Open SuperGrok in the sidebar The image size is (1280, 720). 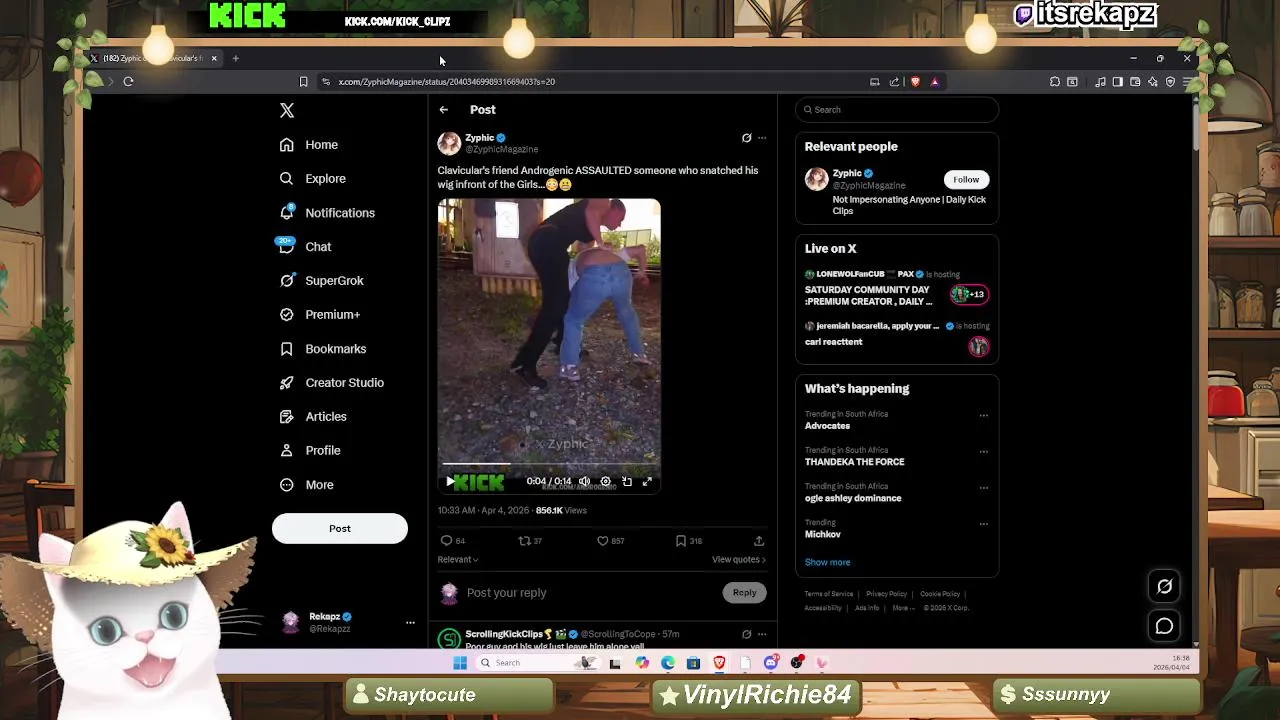tap(322, 281)
